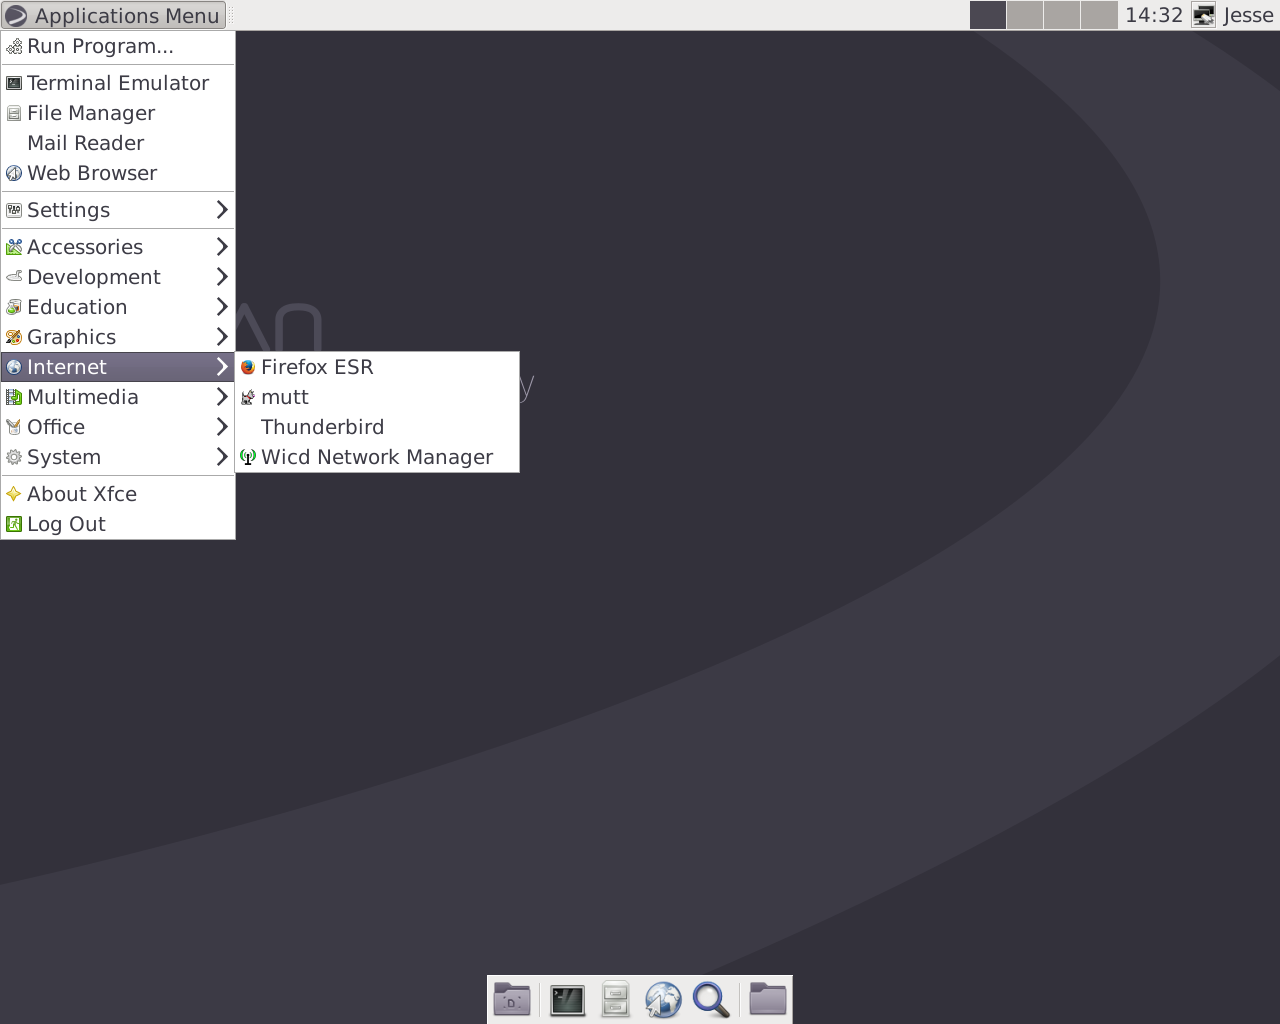Open application finder magnifier icon
This screenshot has width=1280, height=1024.
[711, 999]
